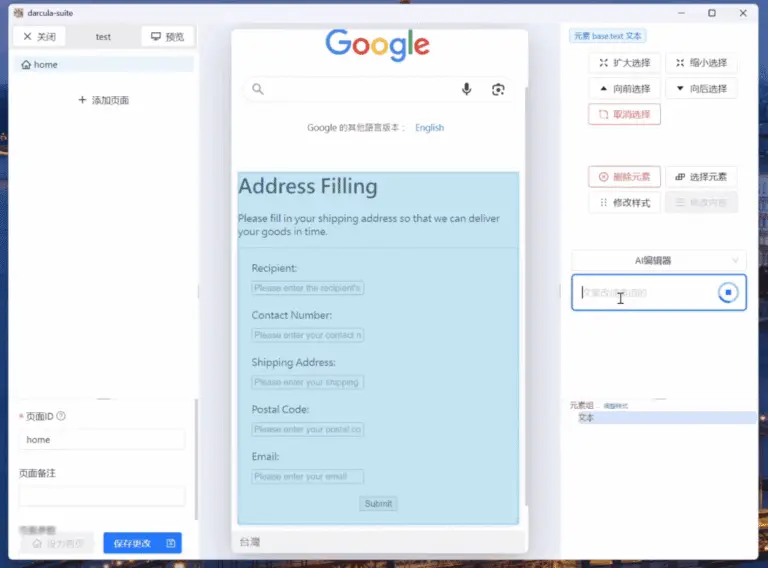Screen dimensions: 768x568
Task: Click the microphone voice search icon
Action: [x=466, y=89]
